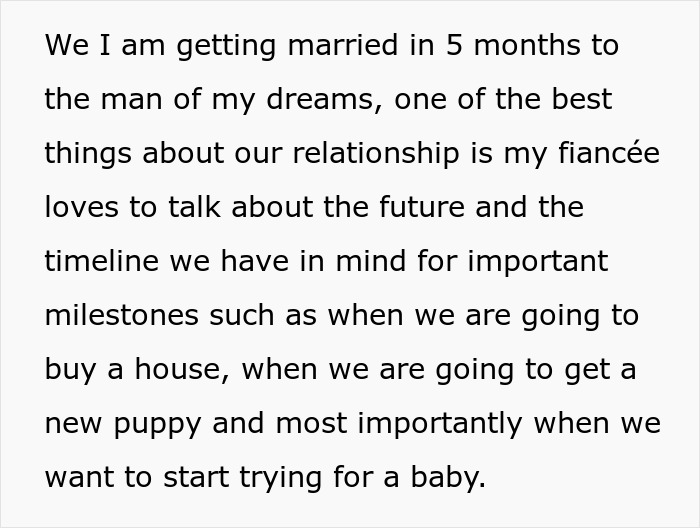Click the word "best"
This screenshot has width=700, height=528.
pos(580,100)
